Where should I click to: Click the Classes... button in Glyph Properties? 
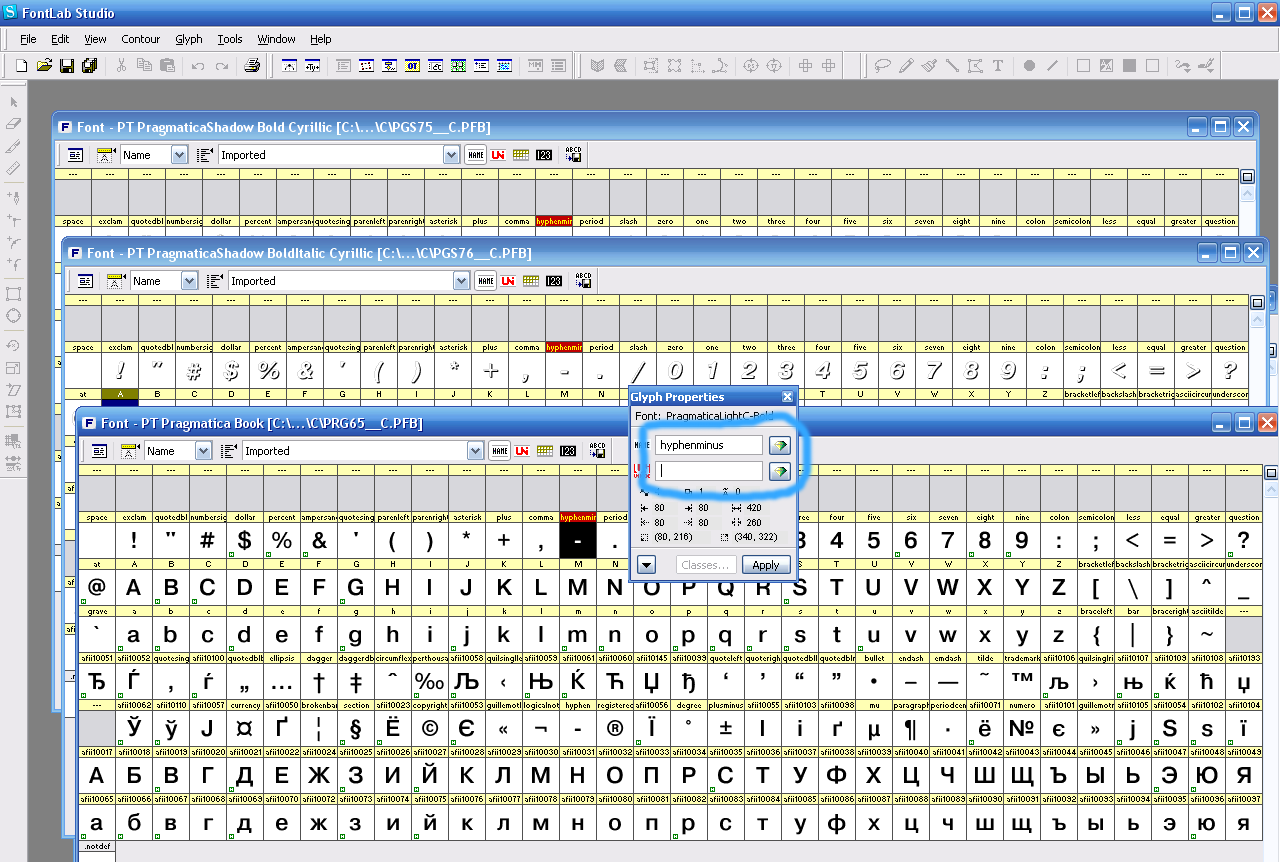click(705, 565)
